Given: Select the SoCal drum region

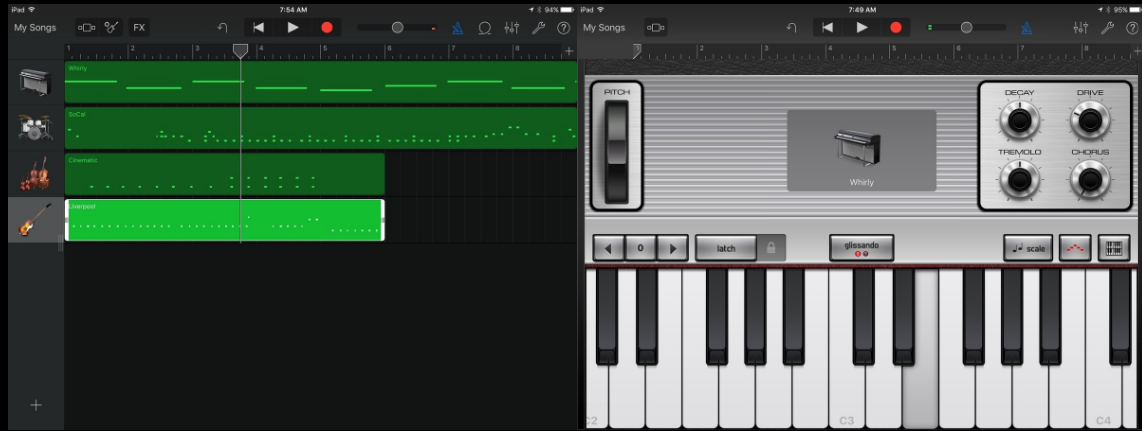Looking at the screenshot, I should click(320, 128).
